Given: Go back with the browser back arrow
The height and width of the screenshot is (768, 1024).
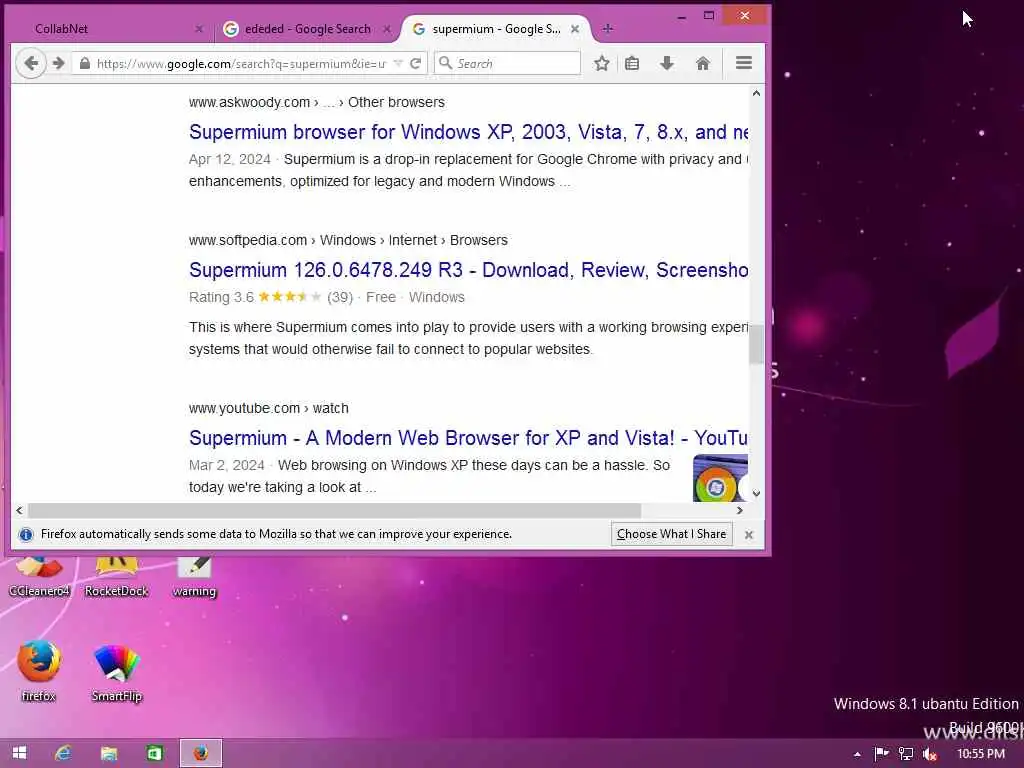Looking at the screenshot, I should click(31, 63).
